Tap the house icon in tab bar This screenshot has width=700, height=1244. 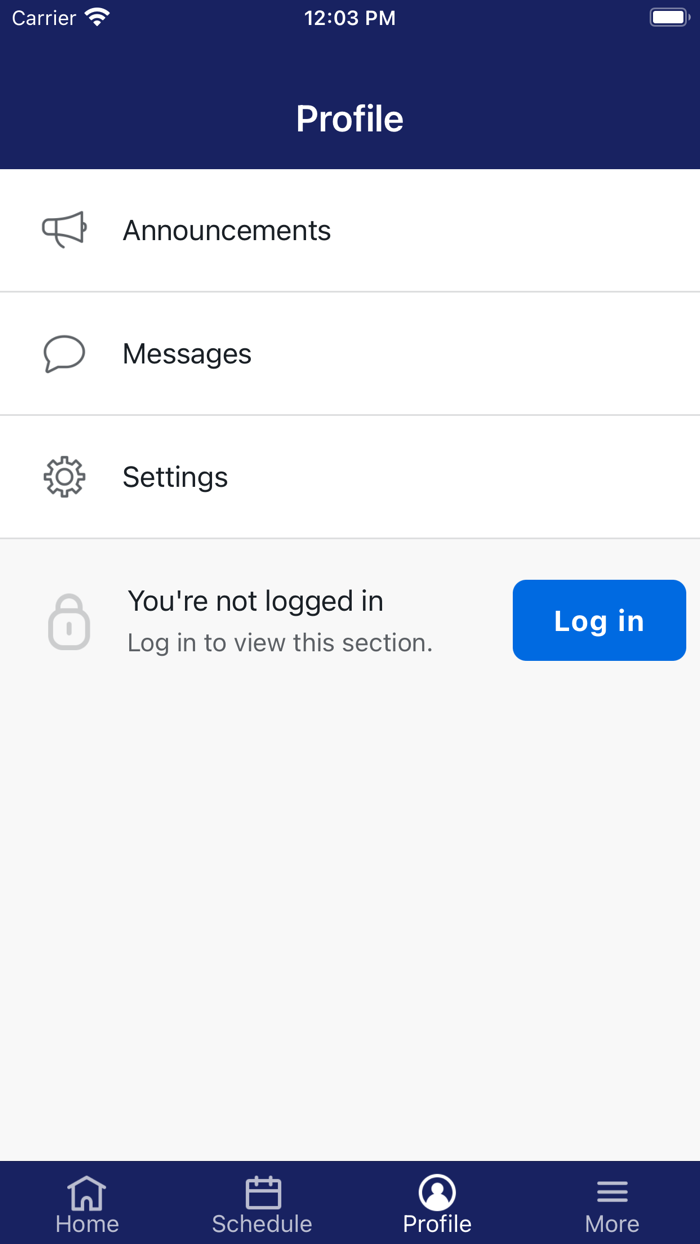(x=87, y=1192)
